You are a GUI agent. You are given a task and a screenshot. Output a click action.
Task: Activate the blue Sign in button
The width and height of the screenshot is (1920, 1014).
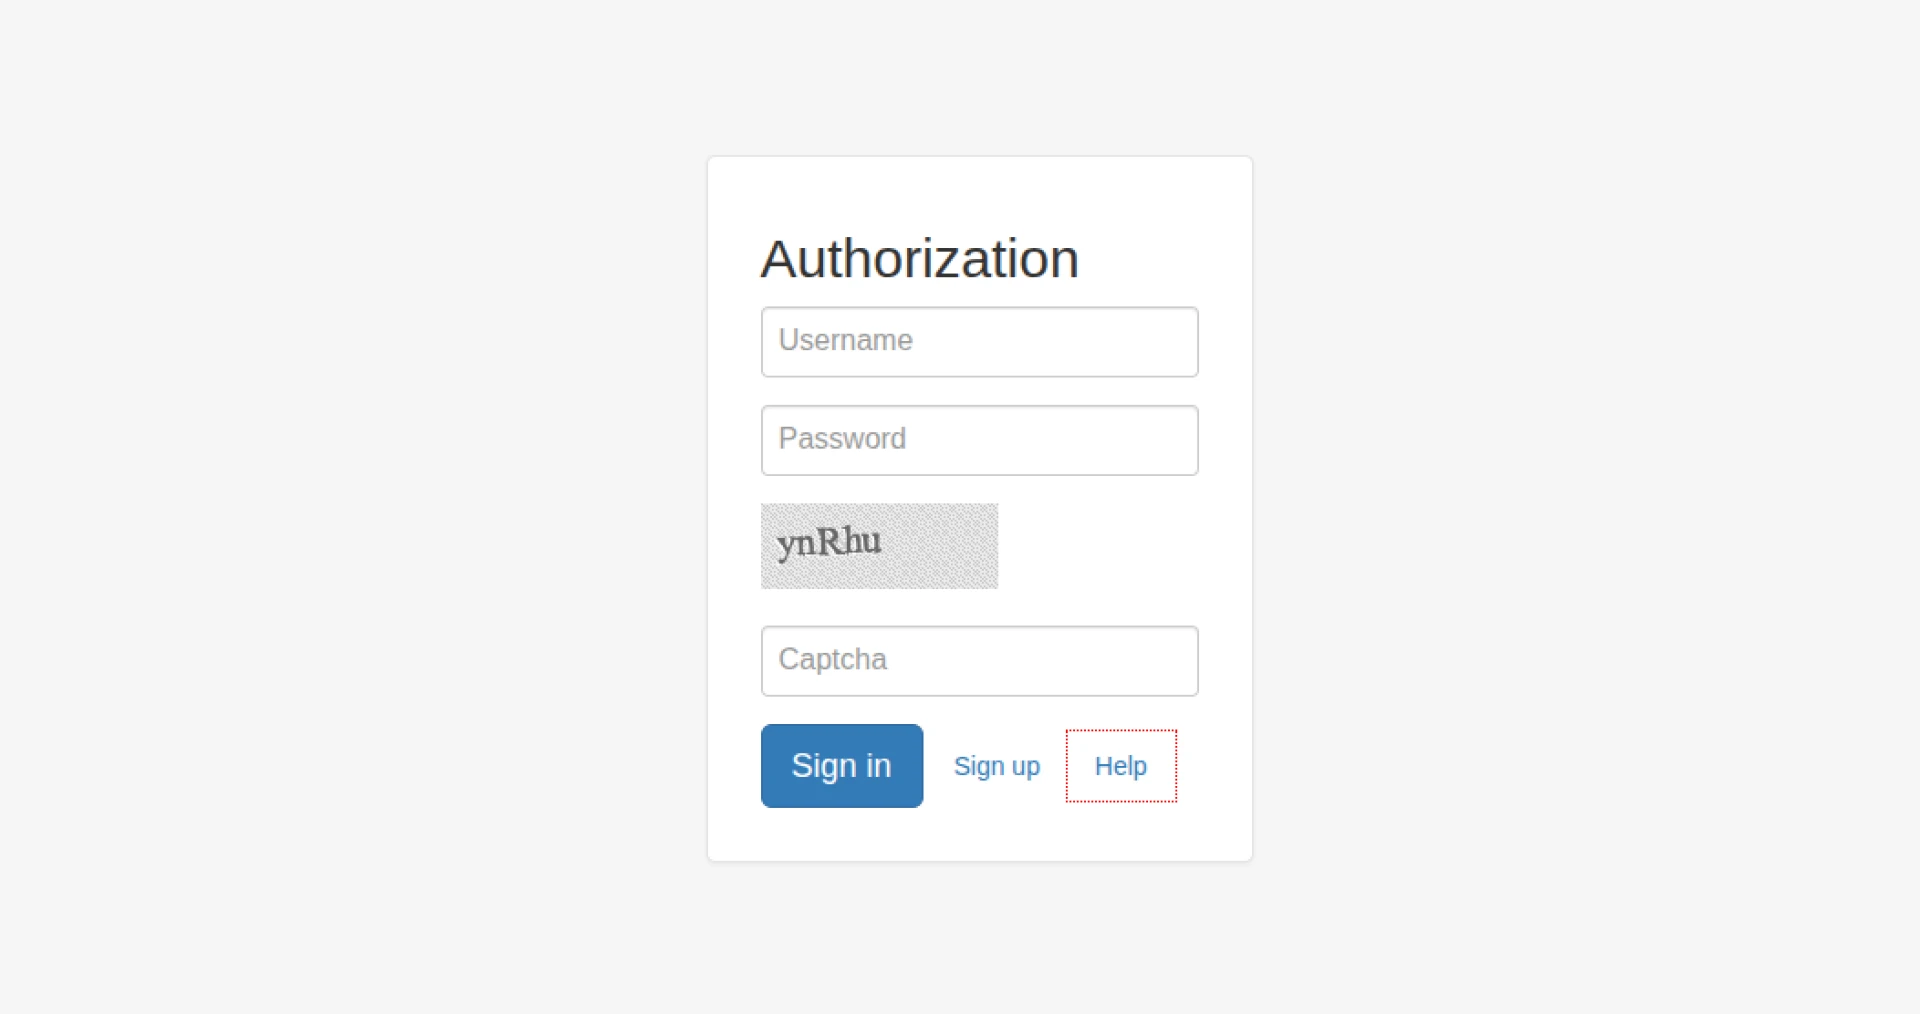[x=841, y=765]
